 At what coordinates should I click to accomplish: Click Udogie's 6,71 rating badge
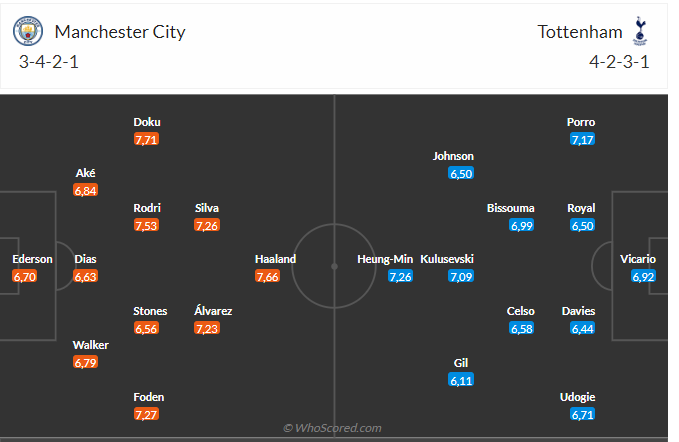point(583,414)
